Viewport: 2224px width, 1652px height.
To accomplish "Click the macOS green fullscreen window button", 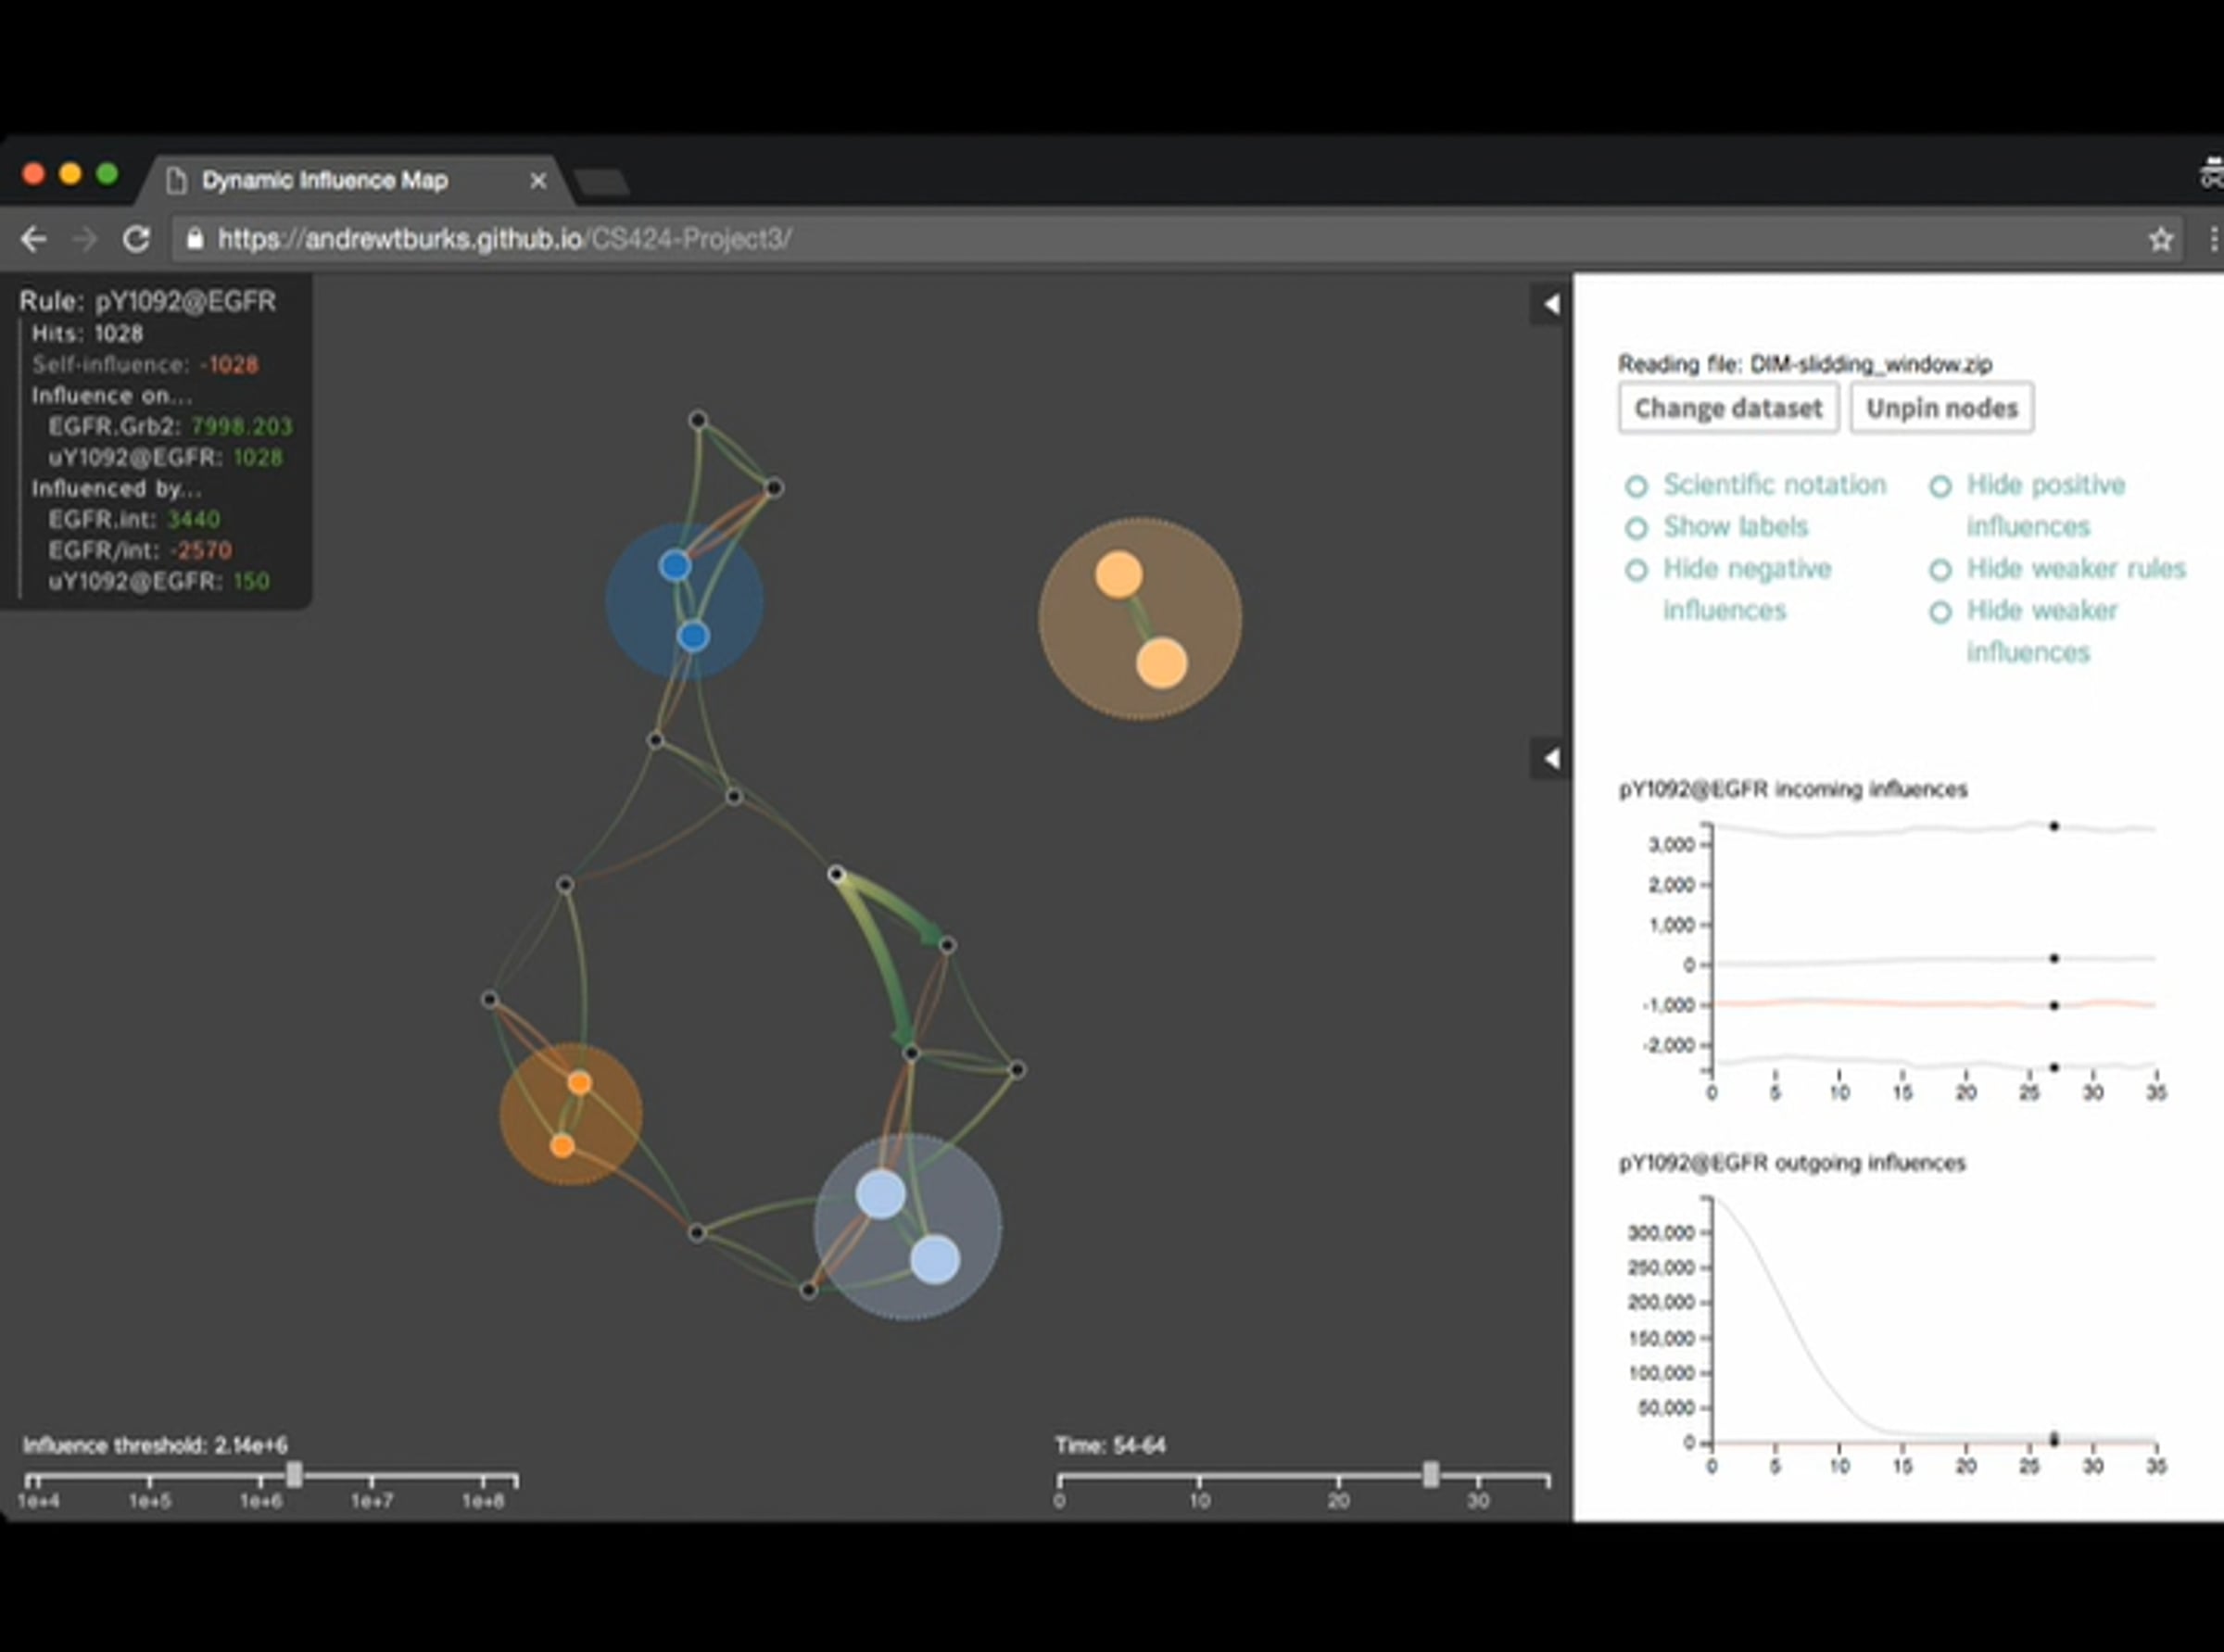I will point(107,174).
